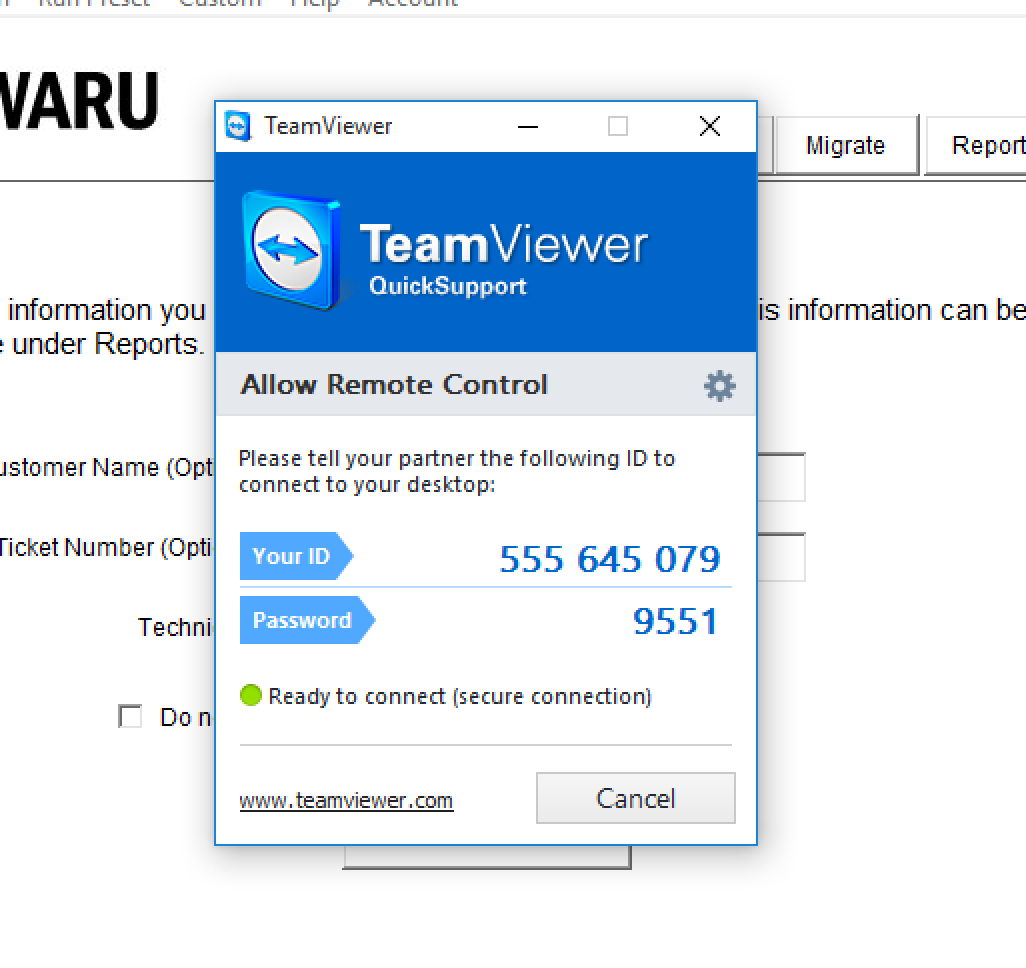1026x968 pixels.
Task: Open the Migrate tab in background window
Action: [845, 145]
